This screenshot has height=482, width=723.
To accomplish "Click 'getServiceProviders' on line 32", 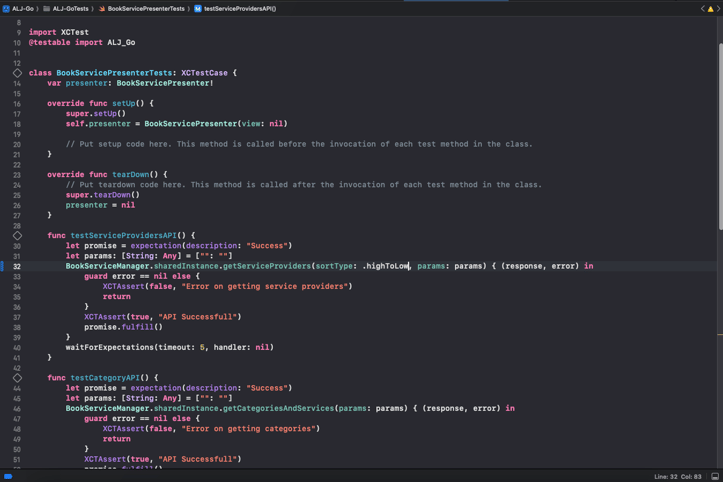I will tap(267, 266).
